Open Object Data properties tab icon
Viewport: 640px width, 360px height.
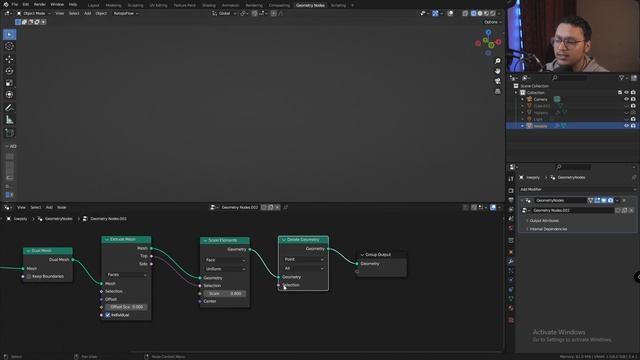click(x=511, y=299)
